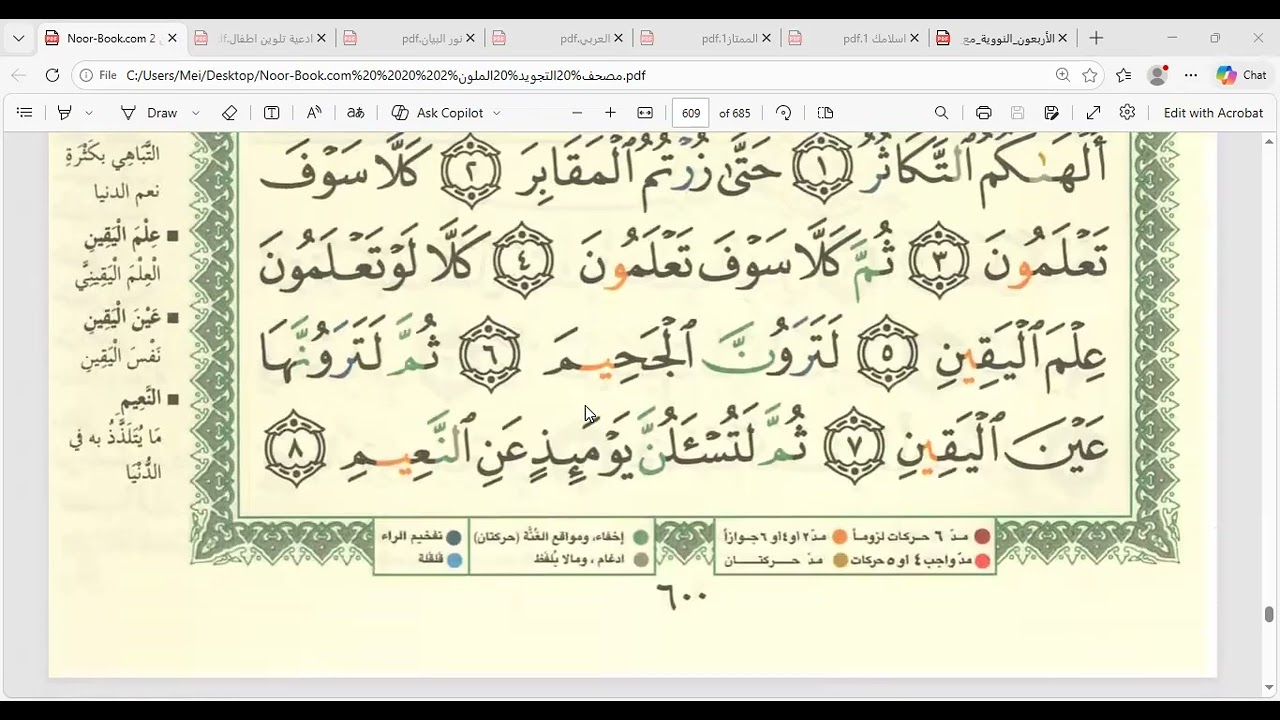Click the page number ٦٠٠ at page bottom
1280x720 pixels.
click(x=682, y=596)
